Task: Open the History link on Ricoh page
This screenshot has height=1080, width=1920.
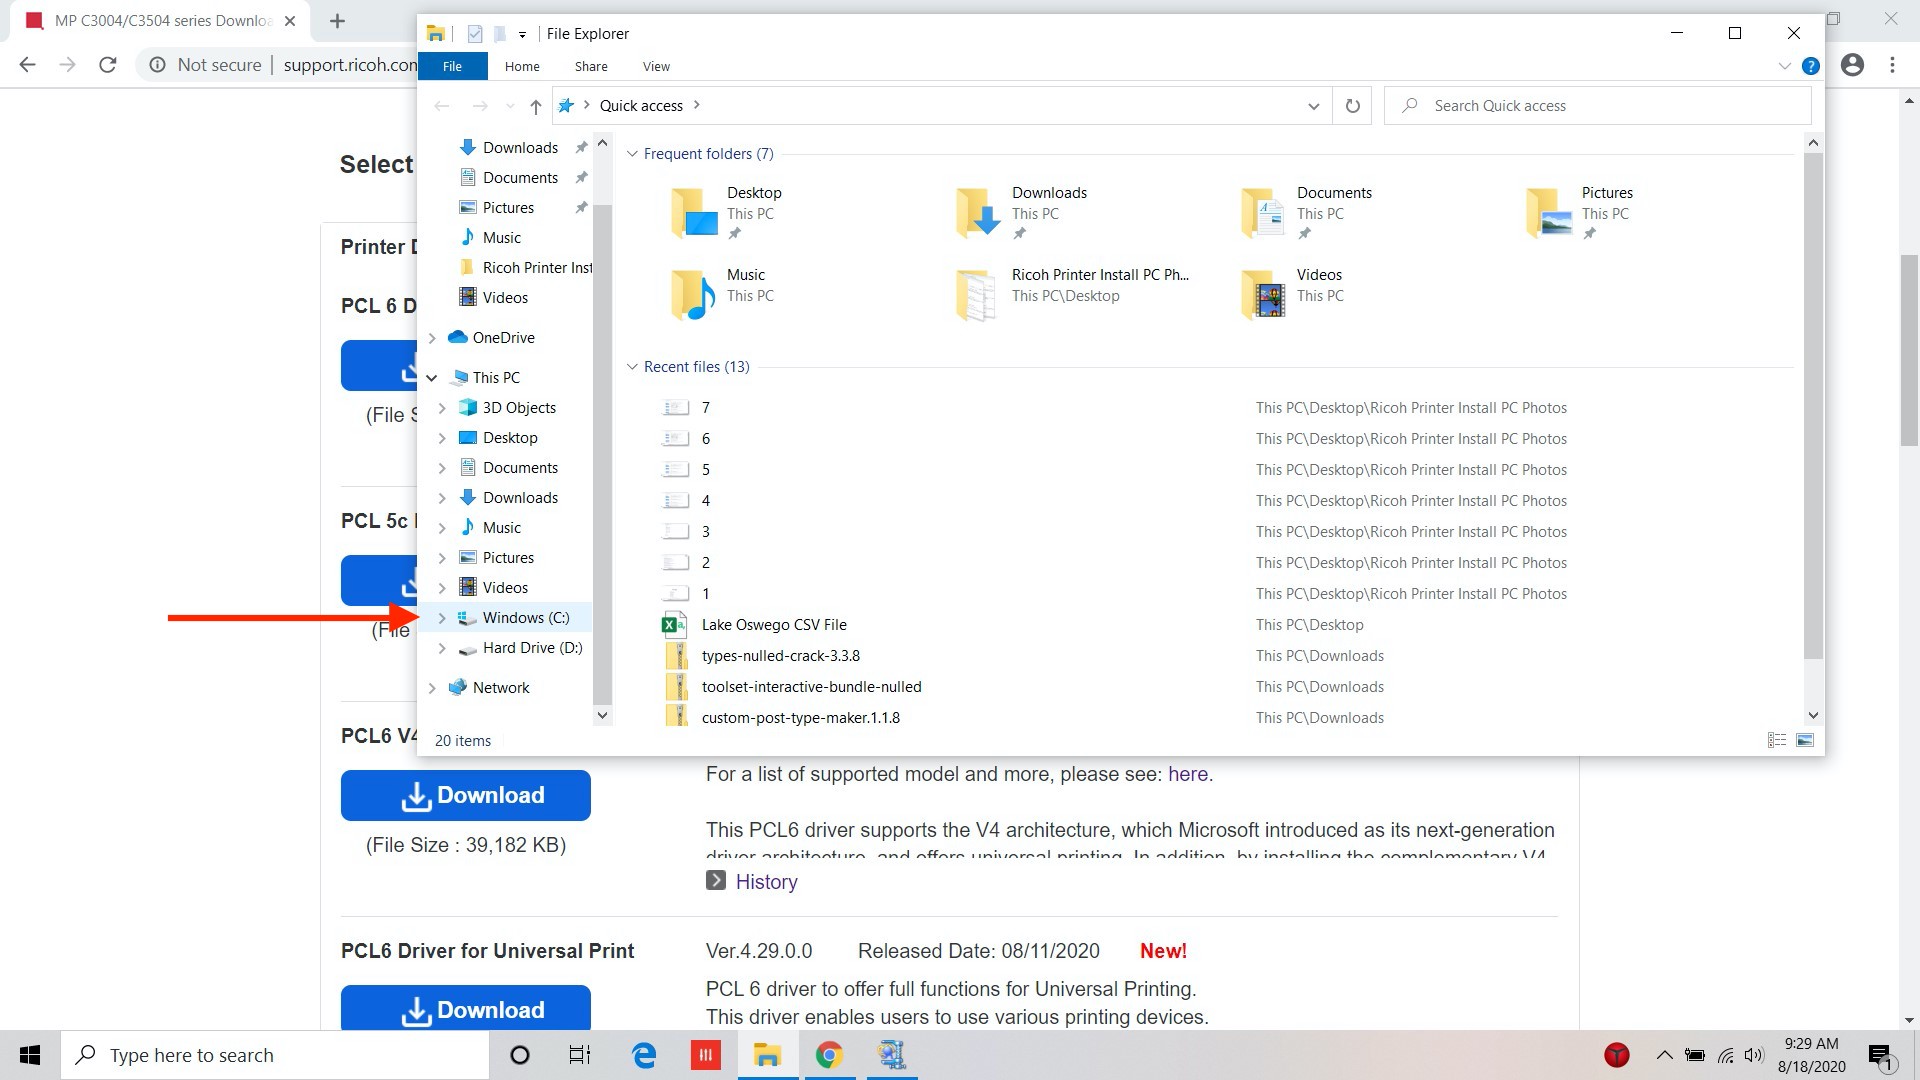Action: coord(766,882)
